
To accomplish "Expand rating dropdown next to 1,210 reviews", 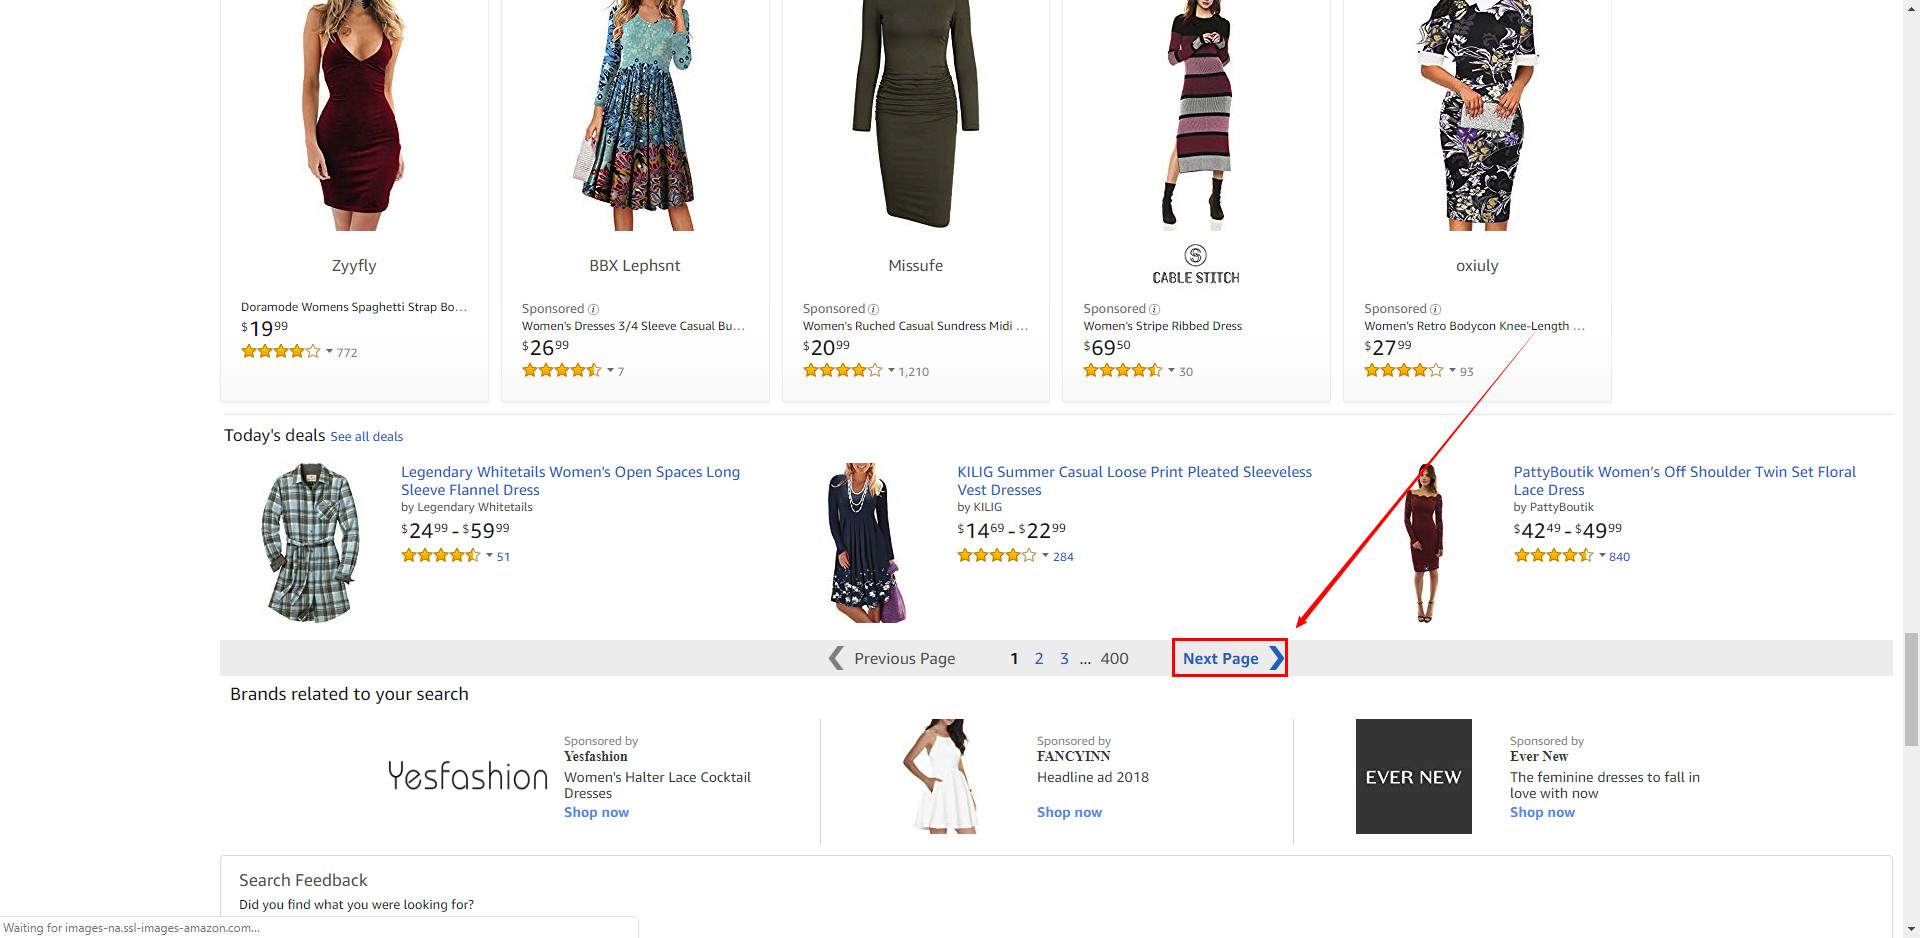I will tap(891, 370).
